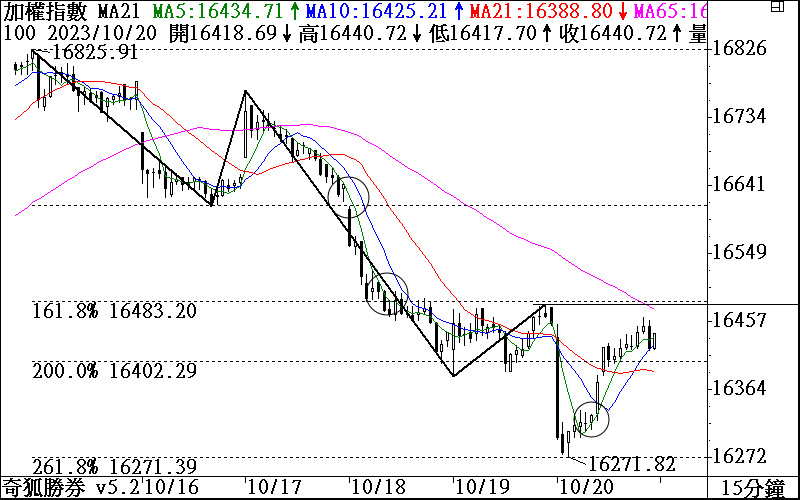The image size is (800, 500).
Task: Select the 低16417.70 low price
Action: click(x=483, y=34)
